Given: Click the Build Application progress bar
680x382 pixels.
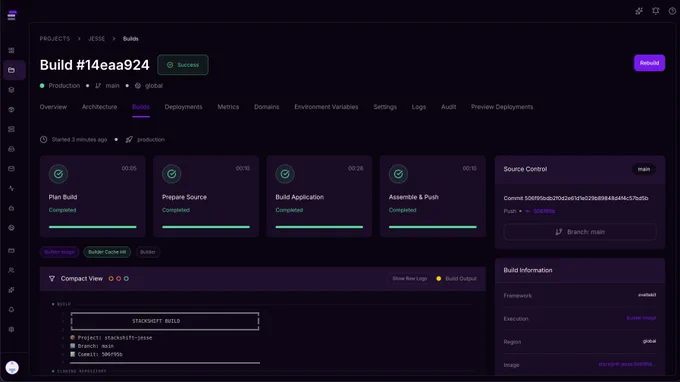Looking at the screenshot, I should coord(319,227).
